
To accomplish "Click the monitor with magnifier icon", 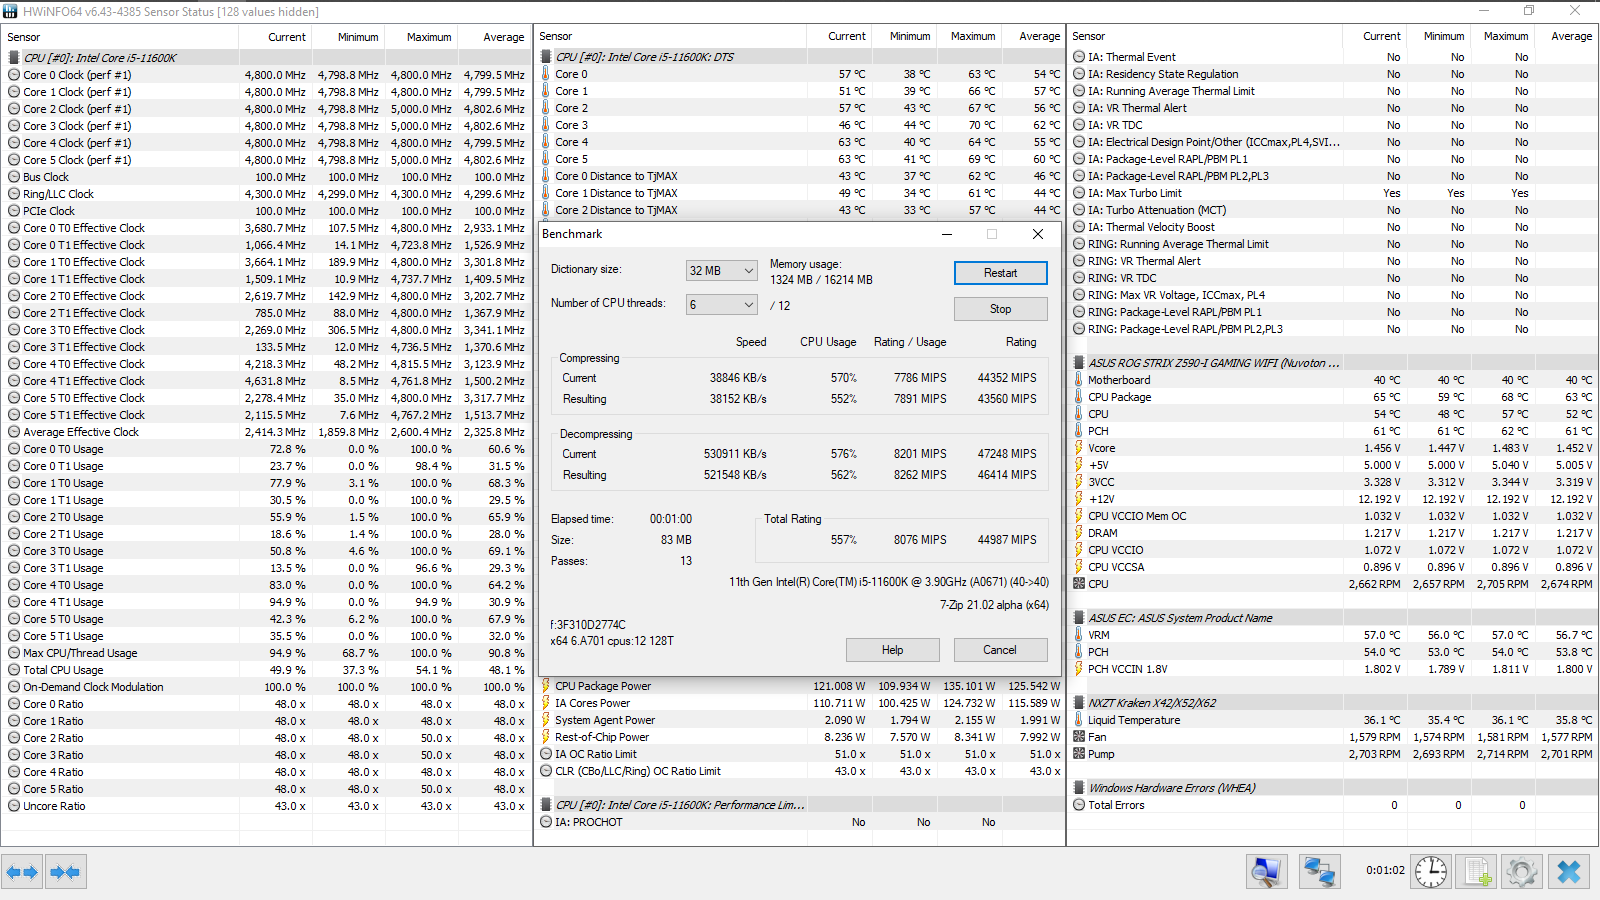I will coord(1266,872).
